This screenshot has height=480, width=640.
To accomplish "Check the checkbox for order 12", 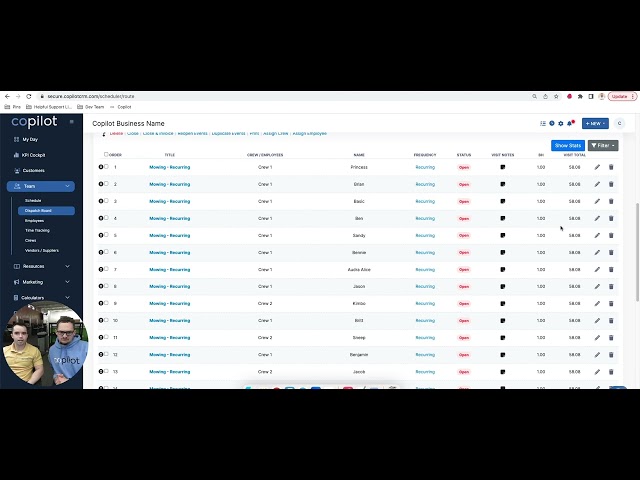I will point(106,354).
